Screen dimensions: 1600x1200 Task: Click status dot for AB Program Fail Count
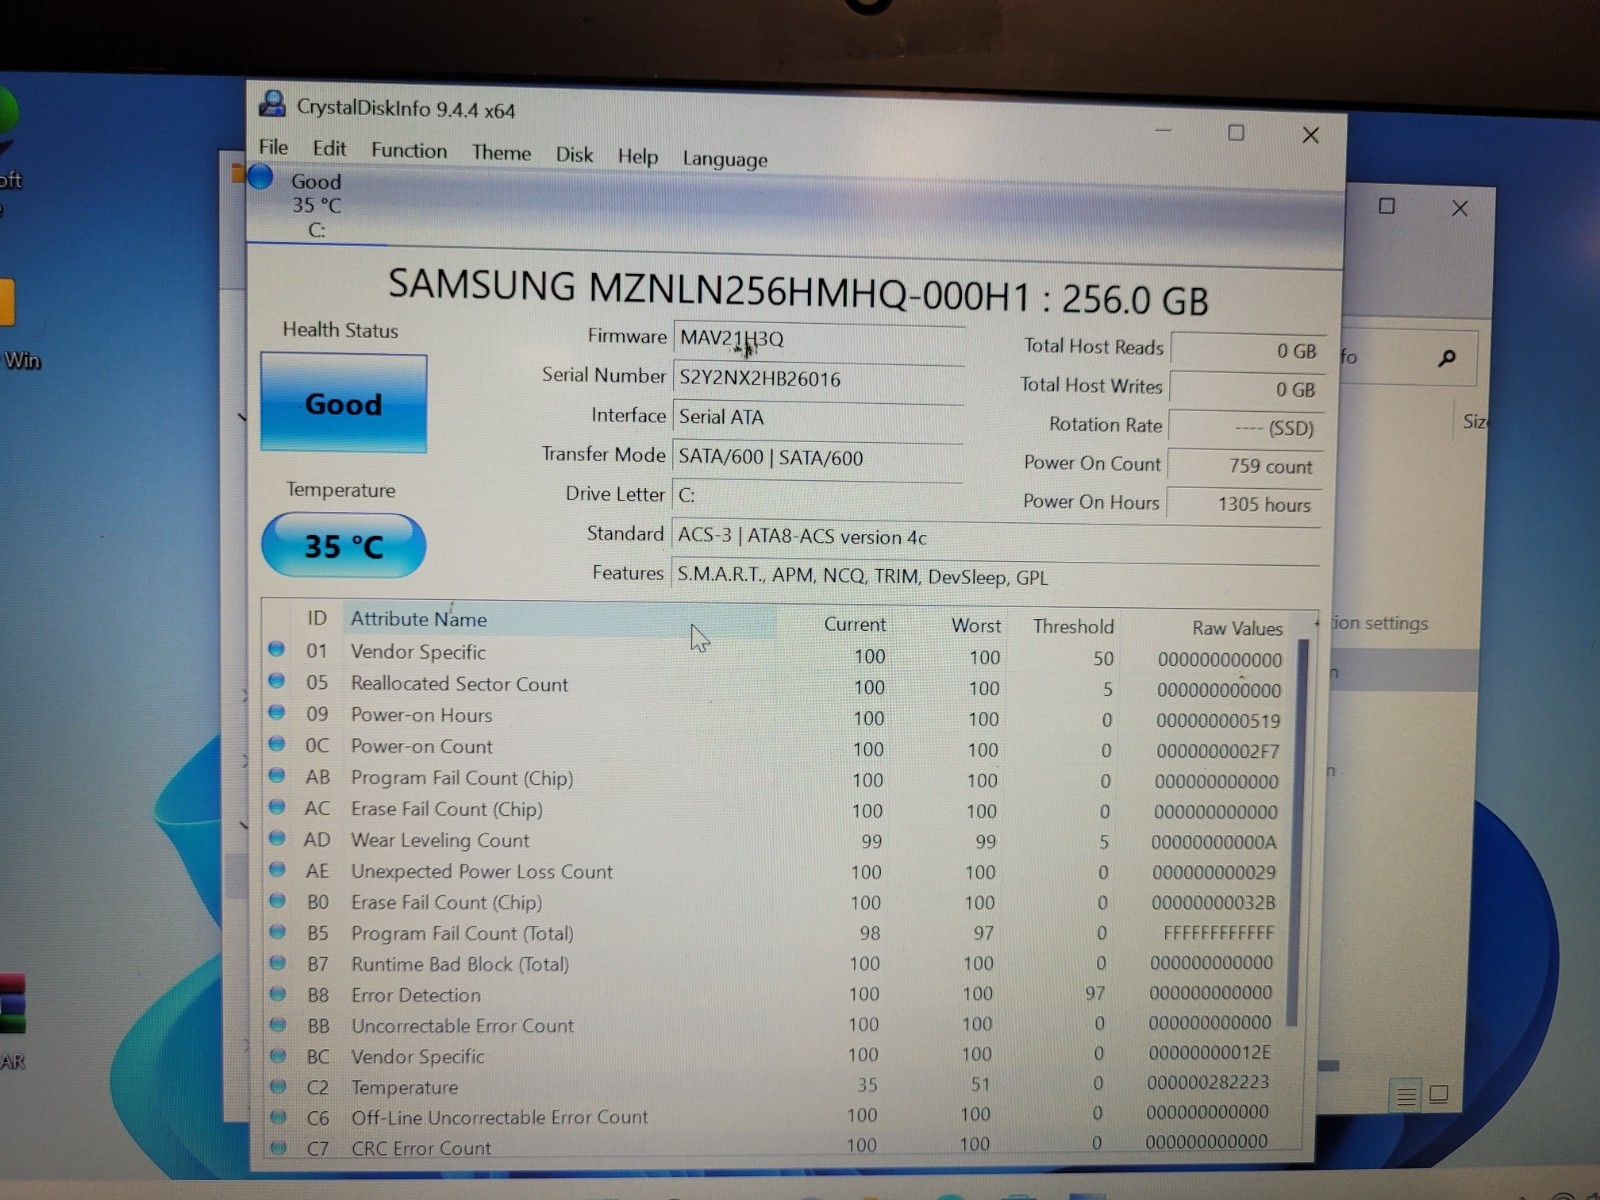tap(277, 775)
